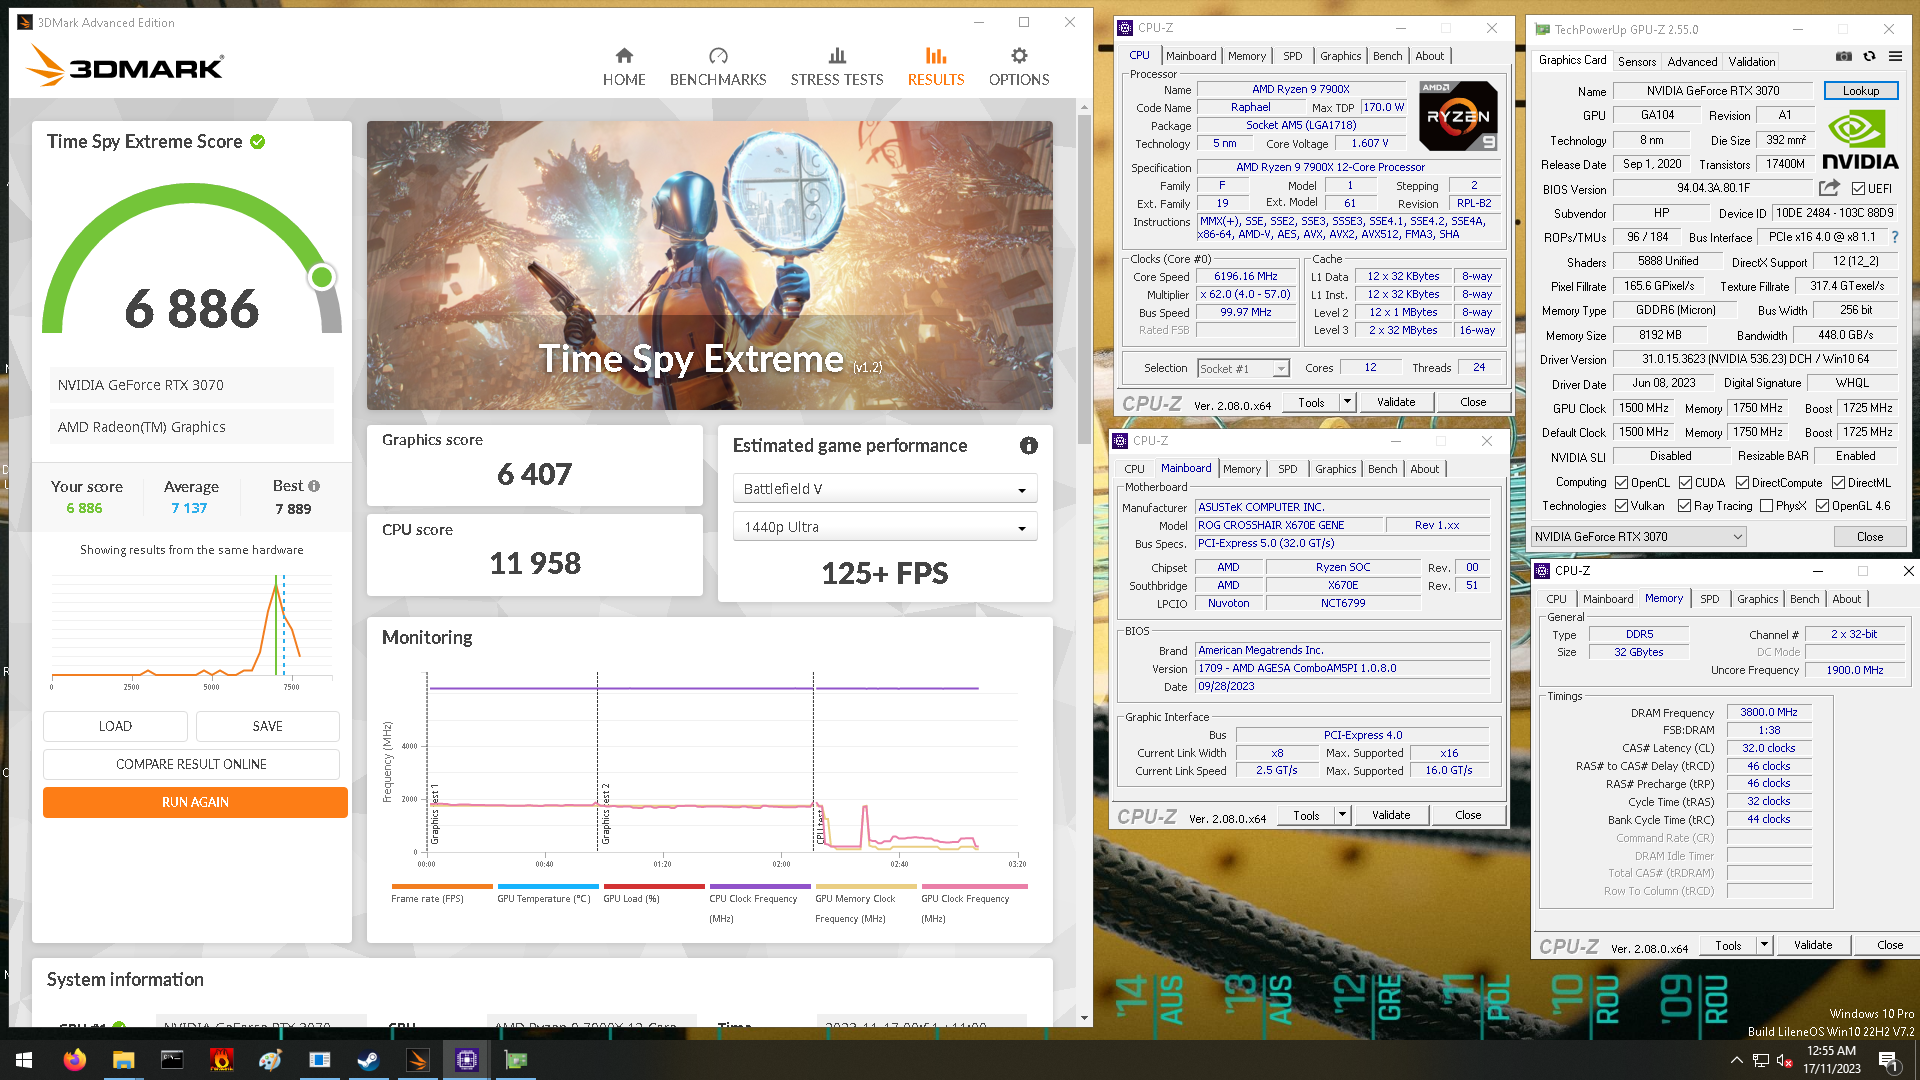This screenshot has height=1080, width=1920.
Task: Open the Socket #1 selection dropdown in CPU-Z
Action: (x=1243, y=368)
